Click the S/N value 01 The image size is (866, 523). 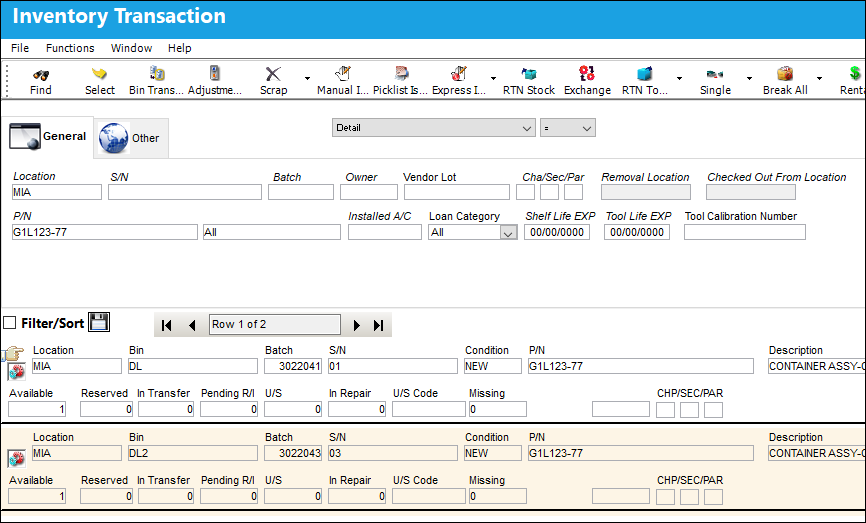click(x=393, y=366)
